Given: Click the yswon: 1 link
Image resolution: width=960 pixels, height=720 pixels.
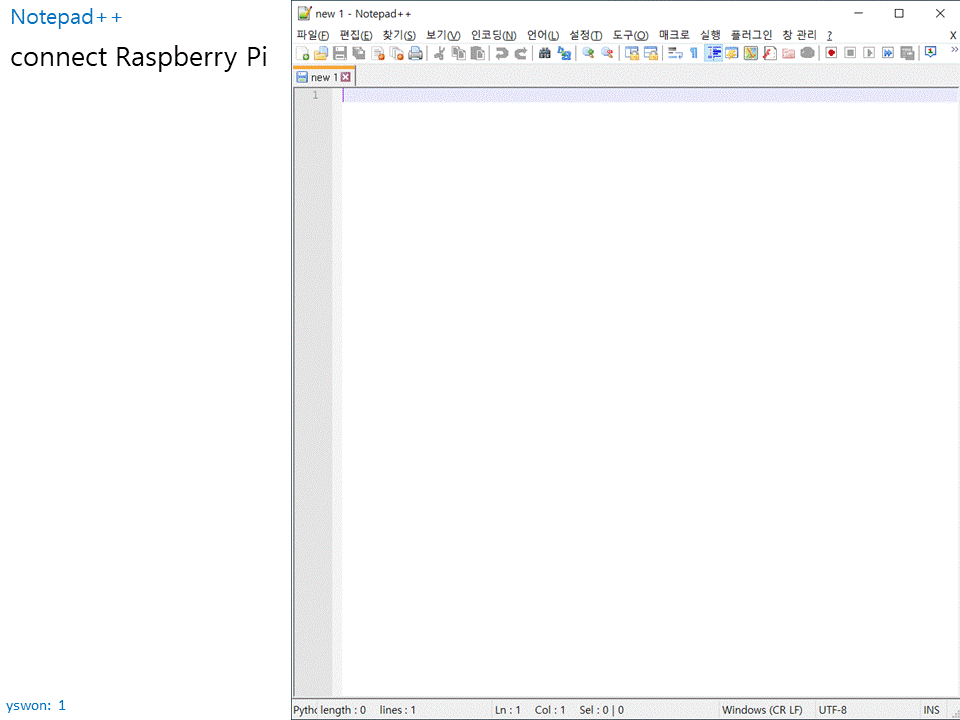Looking at the screenshot, I should click(x=36, y=705).
